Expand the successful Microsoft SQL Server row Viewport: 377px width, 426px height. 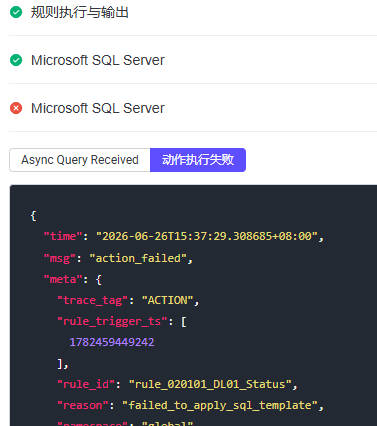(x=193, y=60)
